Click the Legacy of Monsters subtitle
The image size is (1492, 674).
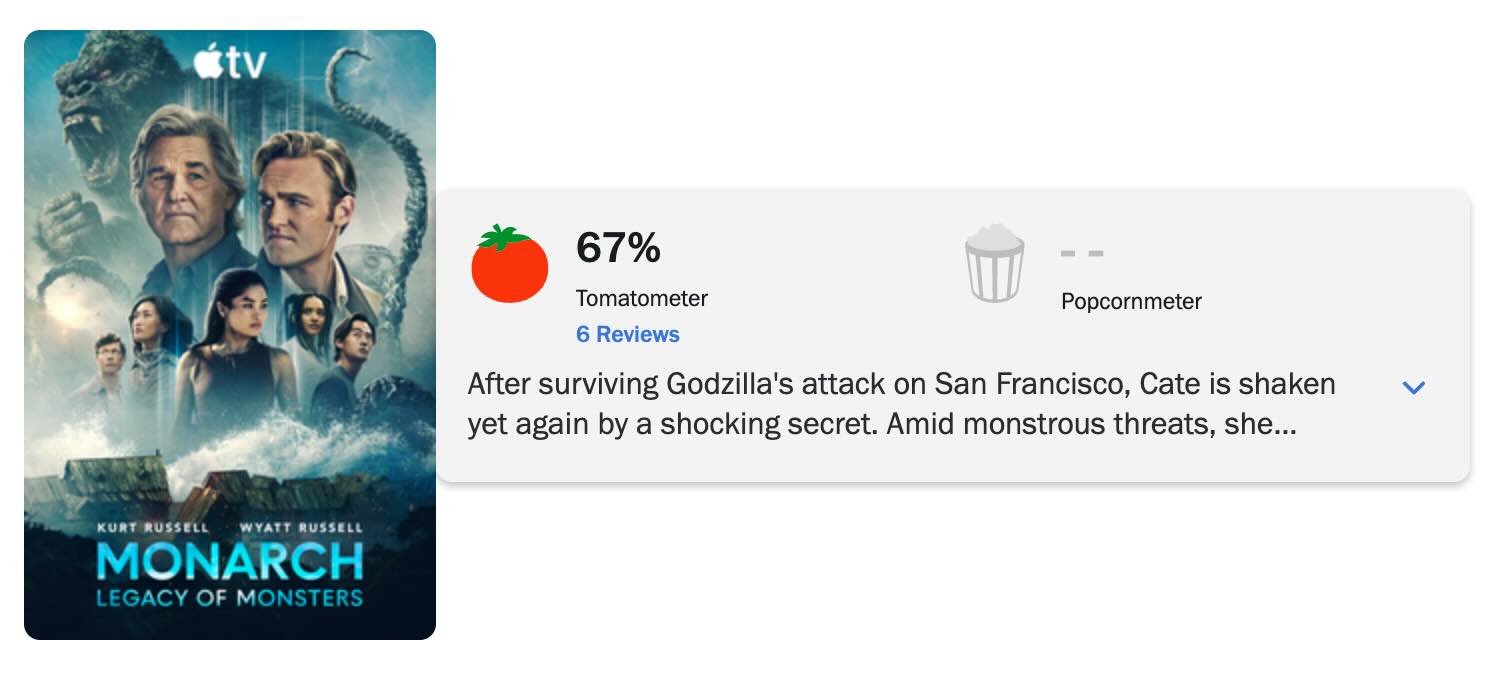[x=230, y=599]
